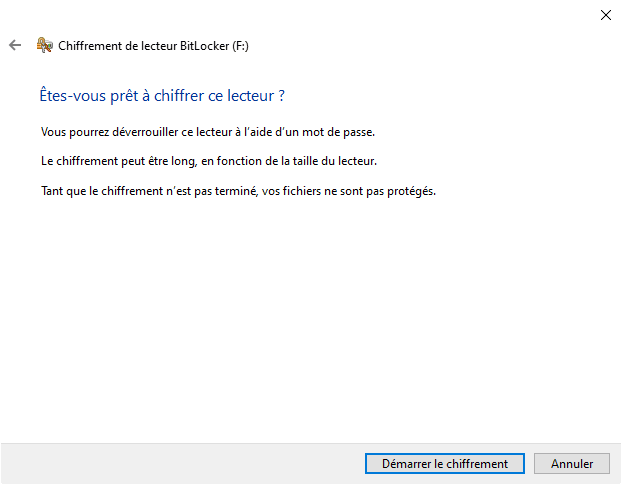Click the line starting with Tant que le chiffrement
The width and height of the screenshot is (622, 485).
click(239, 190)
